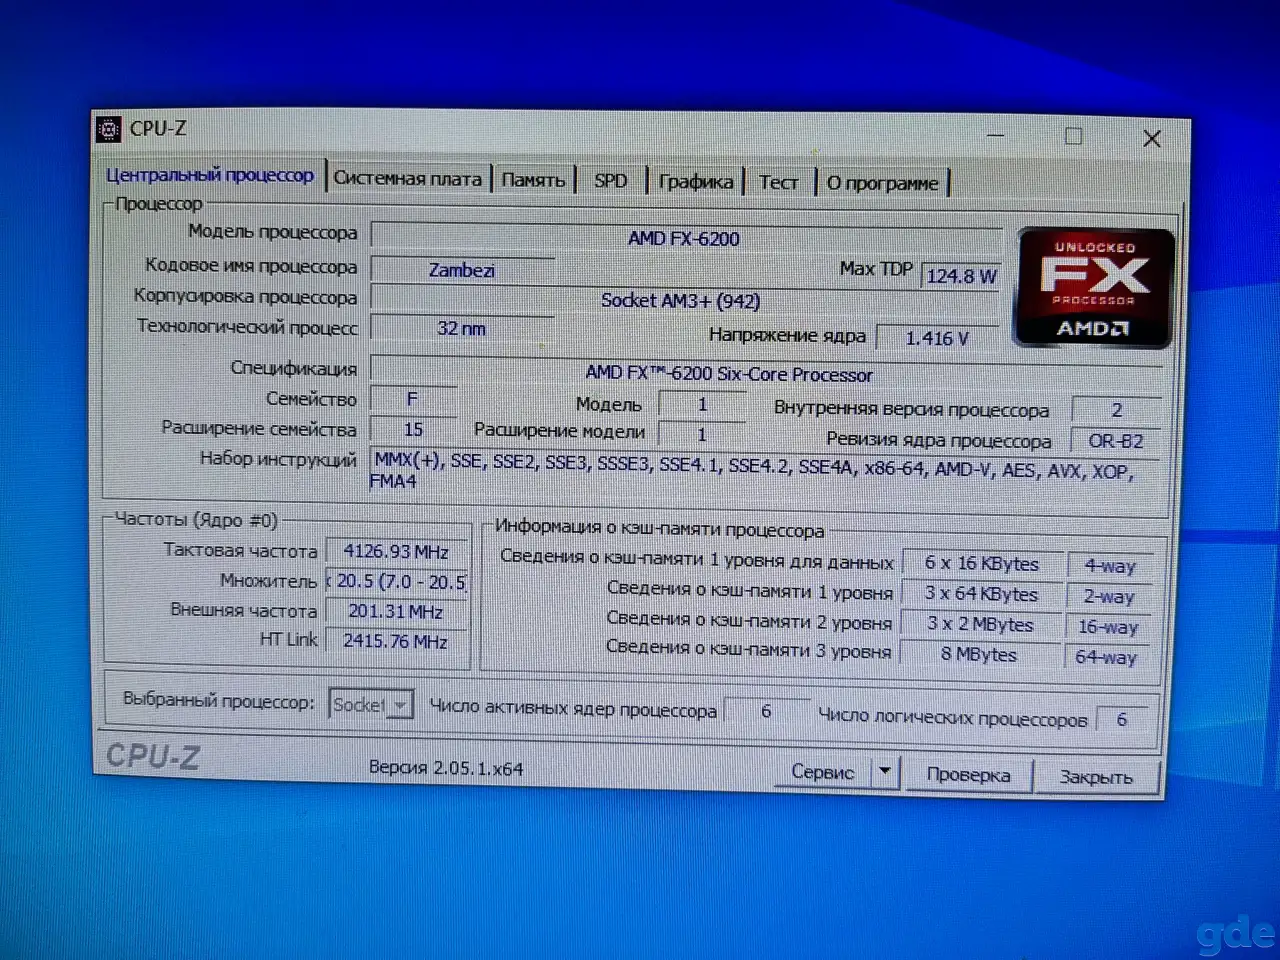Select the 16-way associativity value
Viewport: 1280px width, 960px height.
[x=1108, y=627]
